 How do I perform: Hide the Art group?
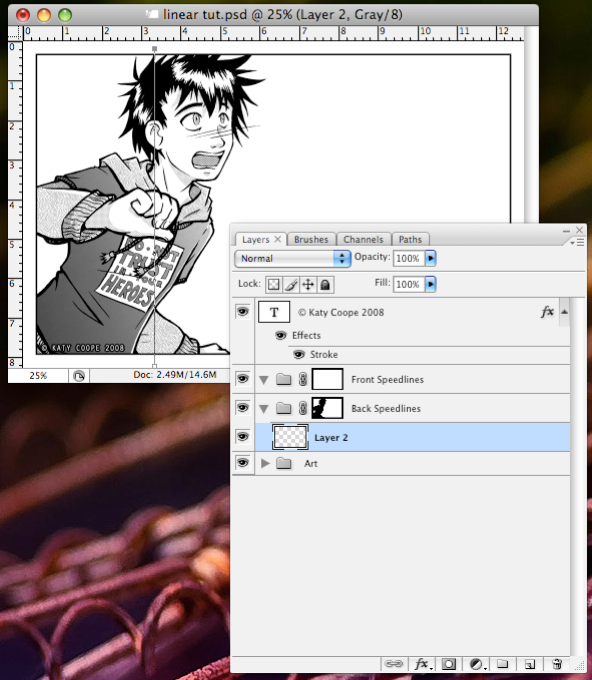point(243,463)
